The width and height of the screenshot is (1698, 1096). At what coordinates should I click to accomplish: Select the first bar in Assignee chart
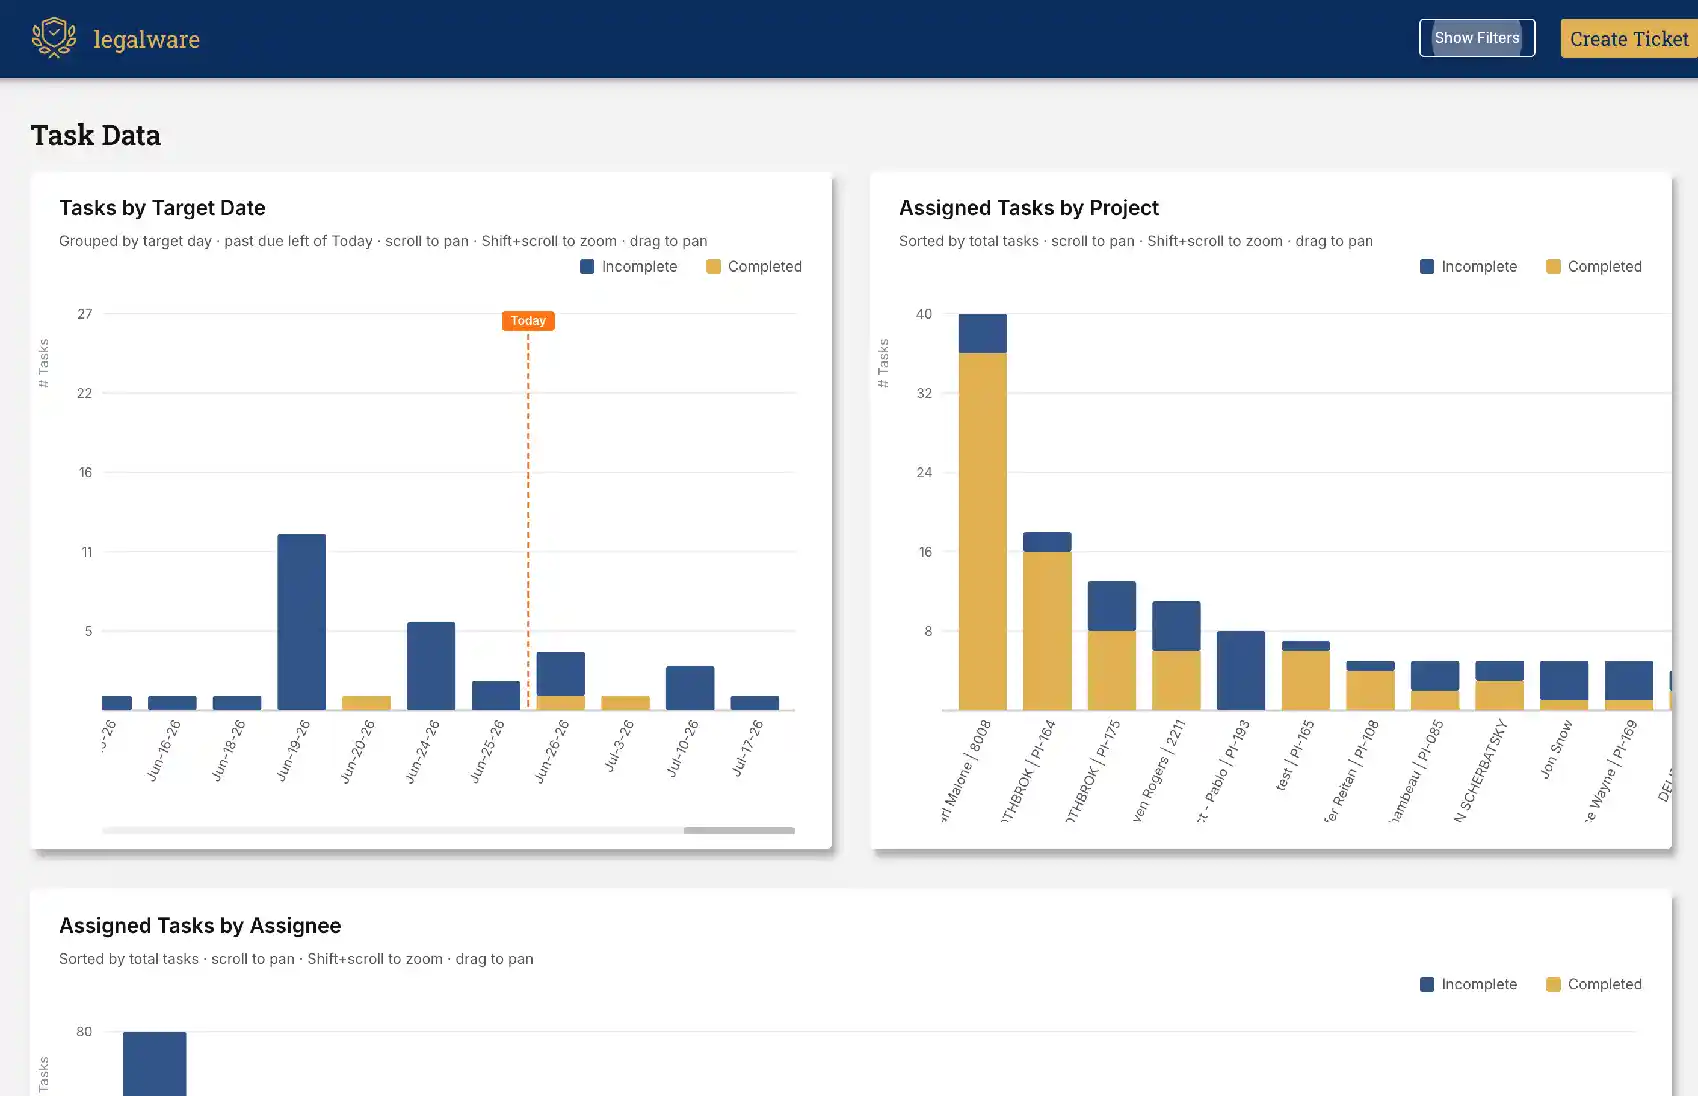click(154, 1064)
